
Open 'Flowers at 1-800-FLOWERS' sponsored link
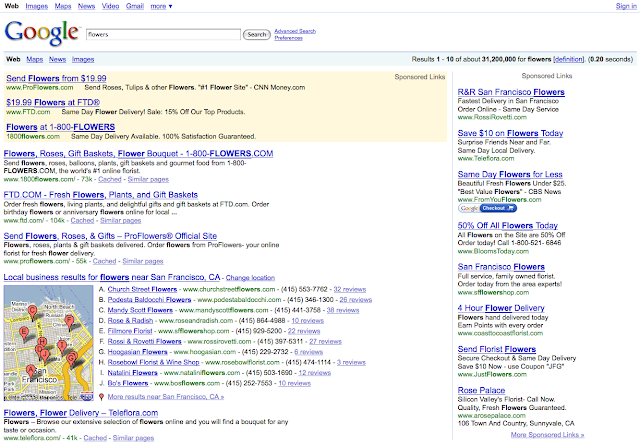(x=60, y=127)
